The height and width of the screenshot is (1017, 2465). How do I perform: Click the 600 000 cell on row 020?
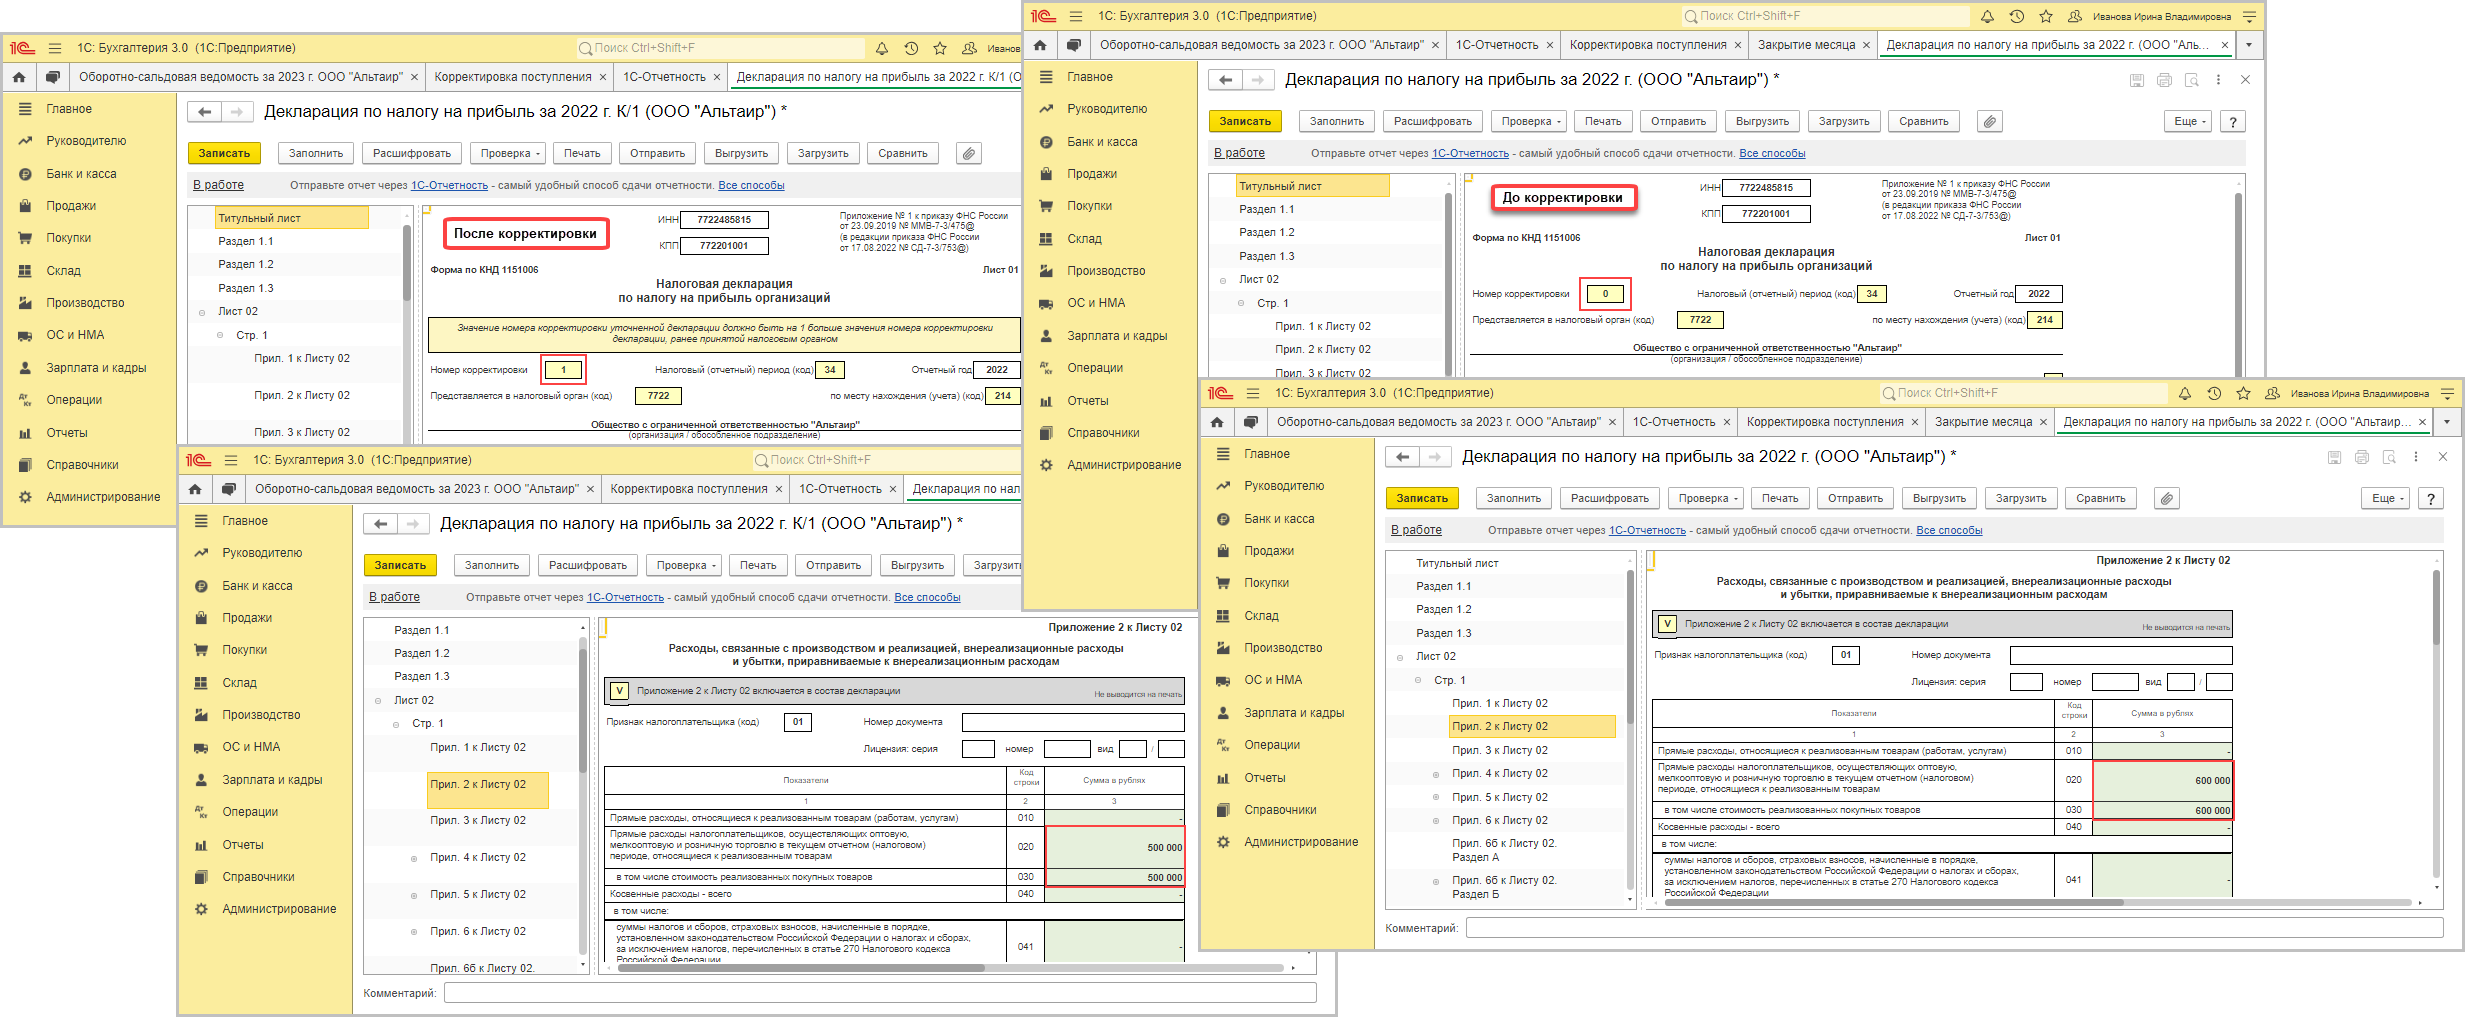click(x=2161, y=781)
